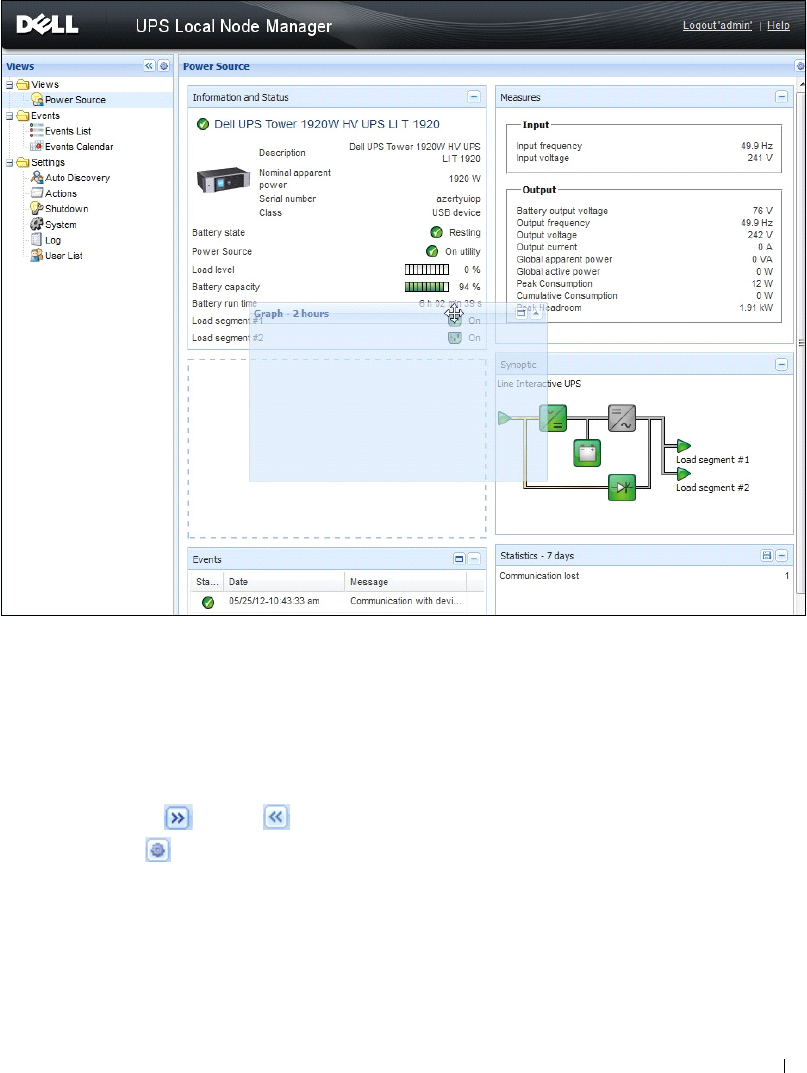Click the Logout 'admin' link
Screen dimensions: 807x1073
pyautogui.click(x=717, y=25)
